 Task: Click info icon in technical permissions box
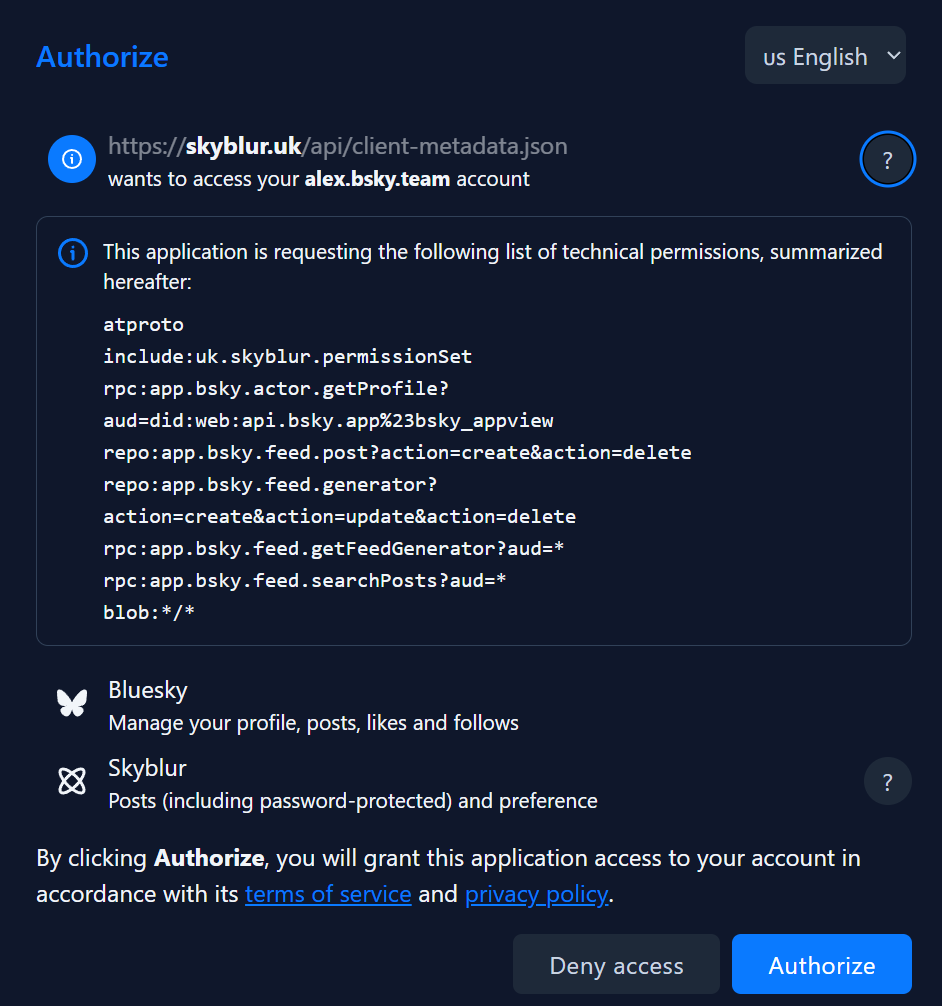73,254
